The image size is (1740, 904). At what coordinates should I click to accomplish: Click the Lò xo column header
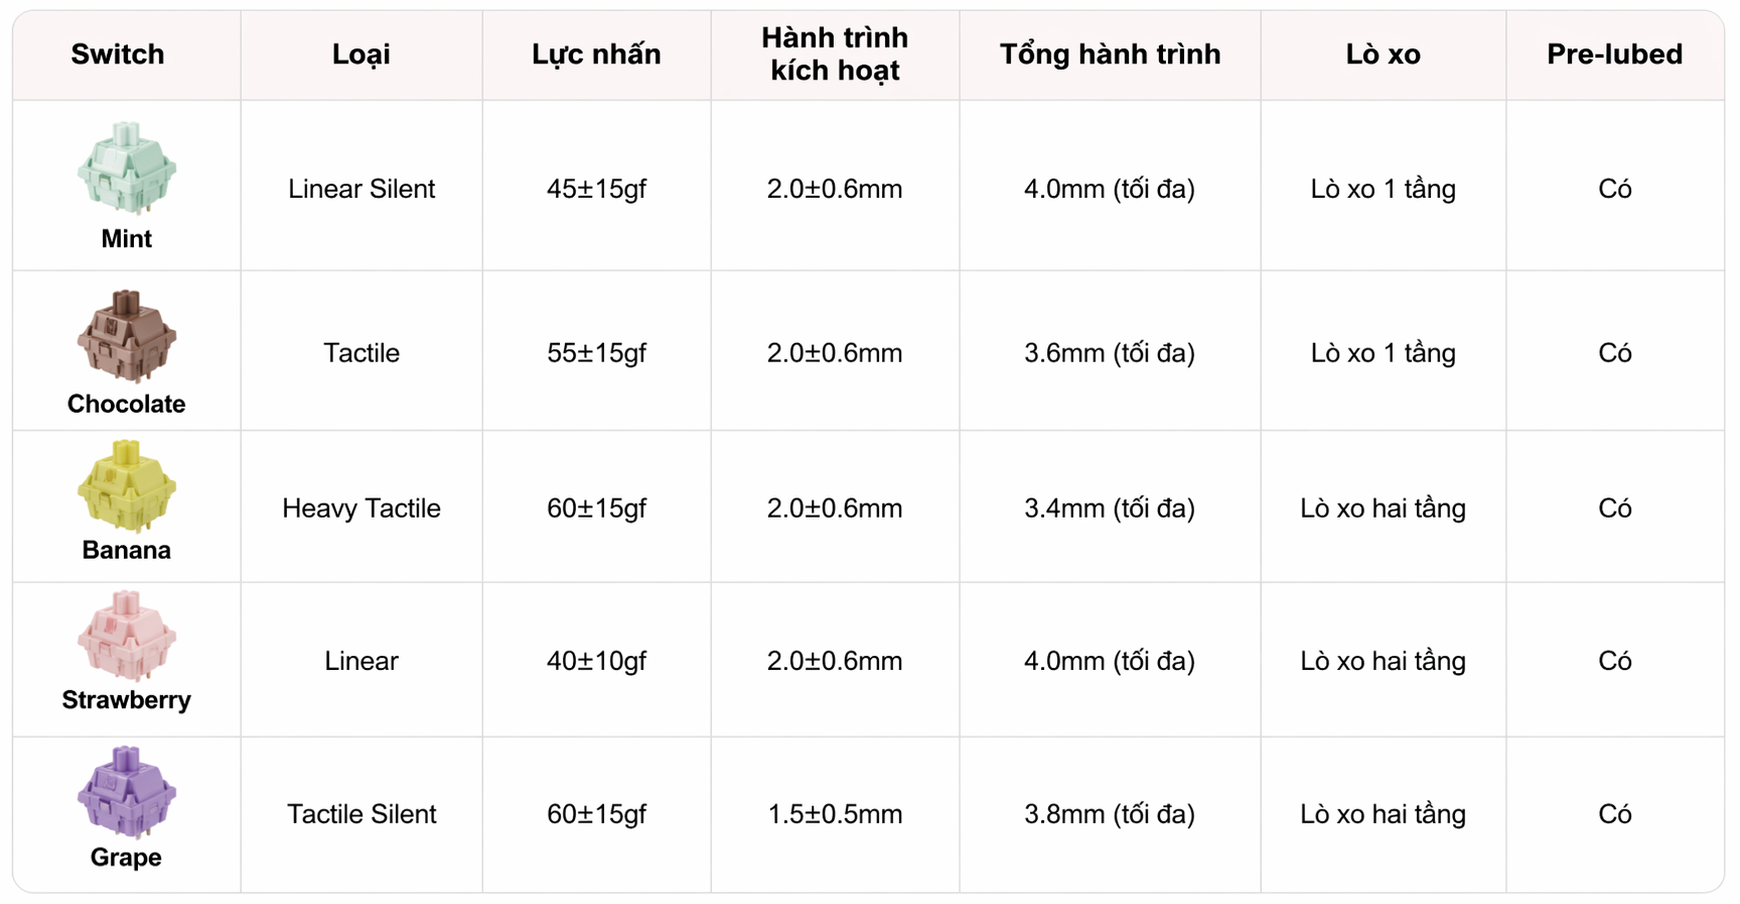click(x=1383, y=54)
